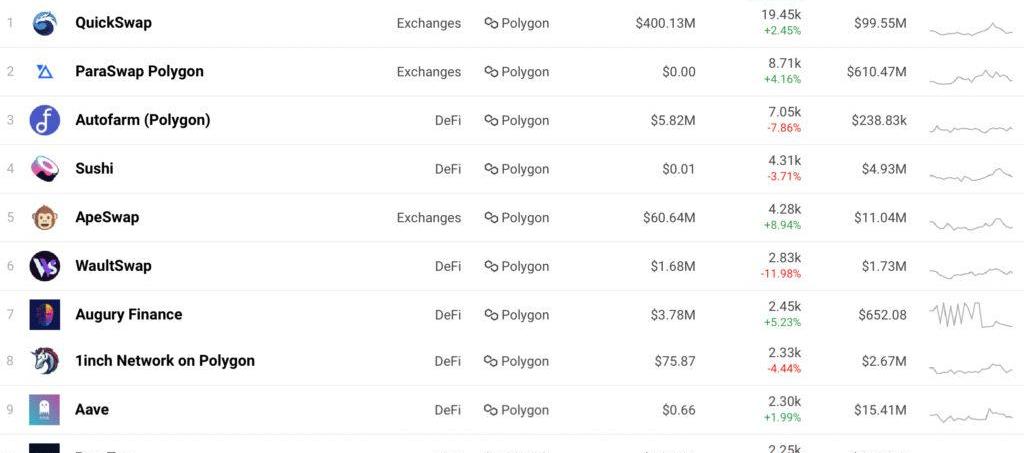Open the QuickSwap activity sparkline chart
This screenshot has height=453, width=1024.
[971, 29]
